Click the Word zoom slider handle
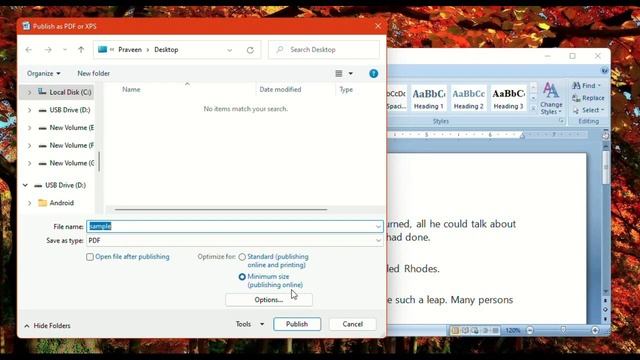The image size is (640, 360). tap(563, 330)
